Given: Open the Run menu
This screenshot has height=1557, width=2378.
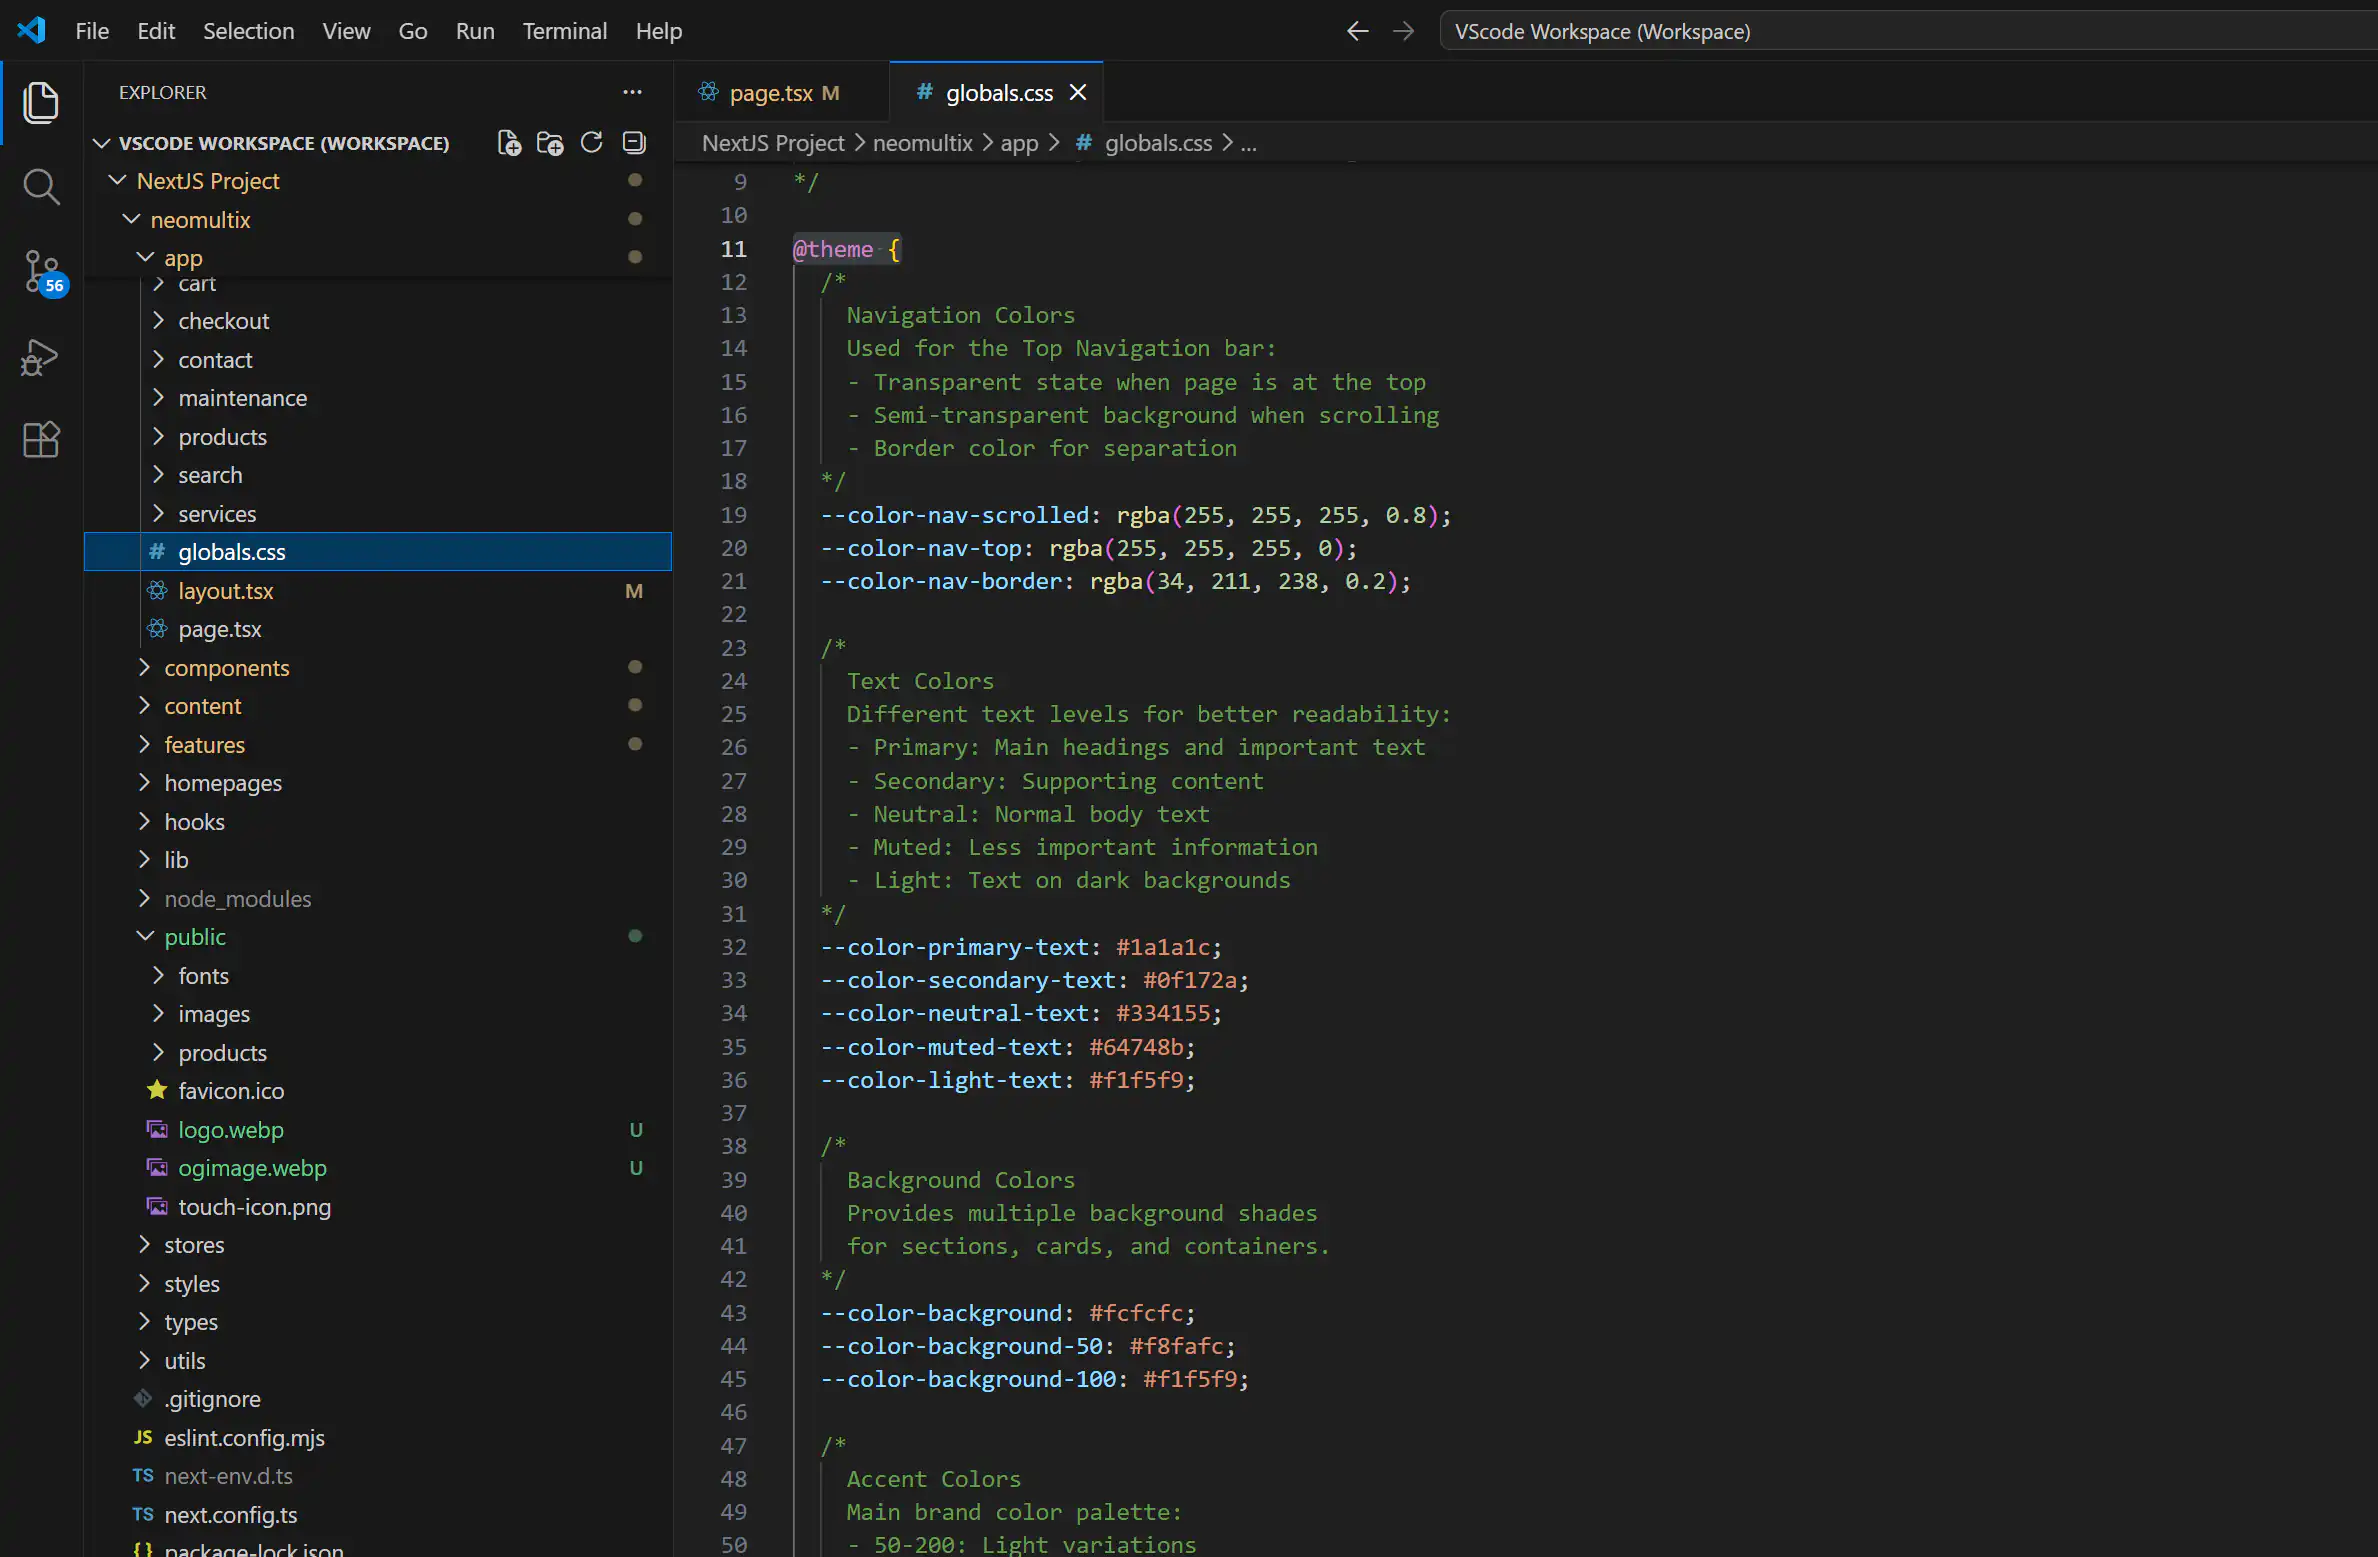Looking at the screenshot, I should click(475, 31).
